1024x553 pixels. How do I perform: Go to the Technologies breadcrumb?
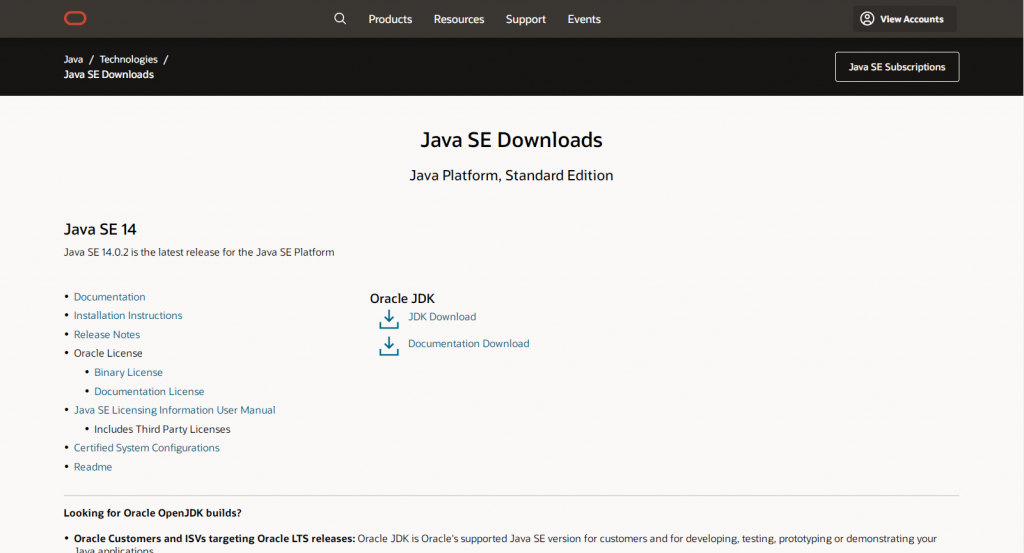(129, 59)
